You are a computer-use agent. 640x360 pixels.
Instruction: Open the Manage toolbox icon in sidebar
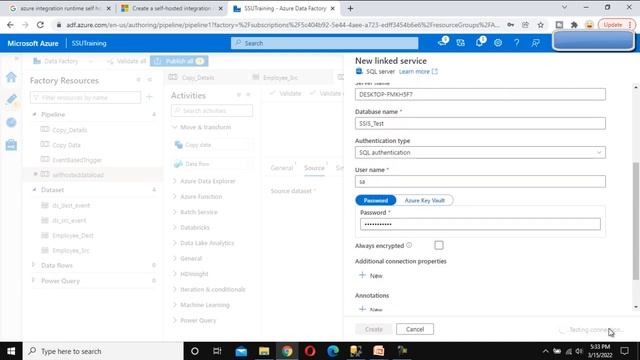[x=11, y=144]
